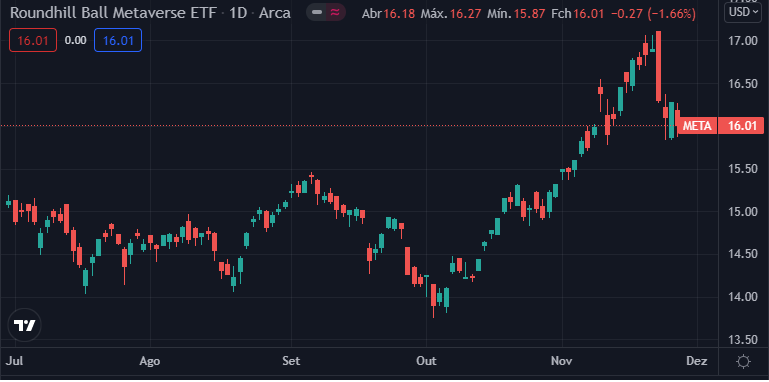Click the 13.50 price scale label
769x382 pixels.
743,339
